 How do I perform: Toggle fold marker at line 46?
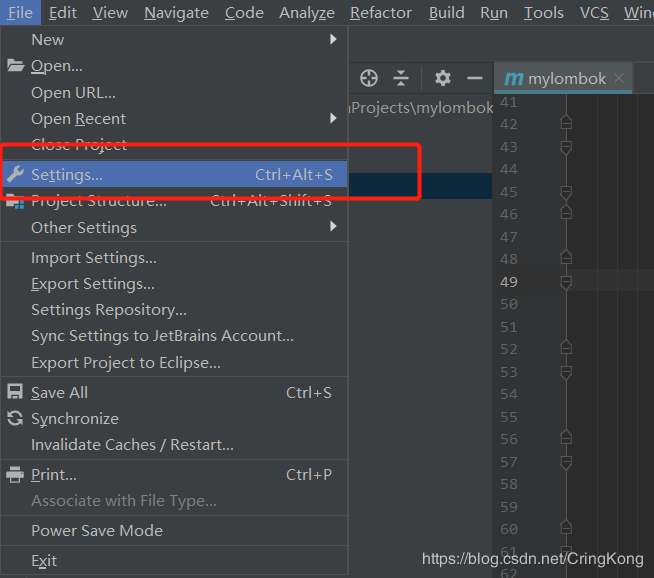click(x=566, y=213)
